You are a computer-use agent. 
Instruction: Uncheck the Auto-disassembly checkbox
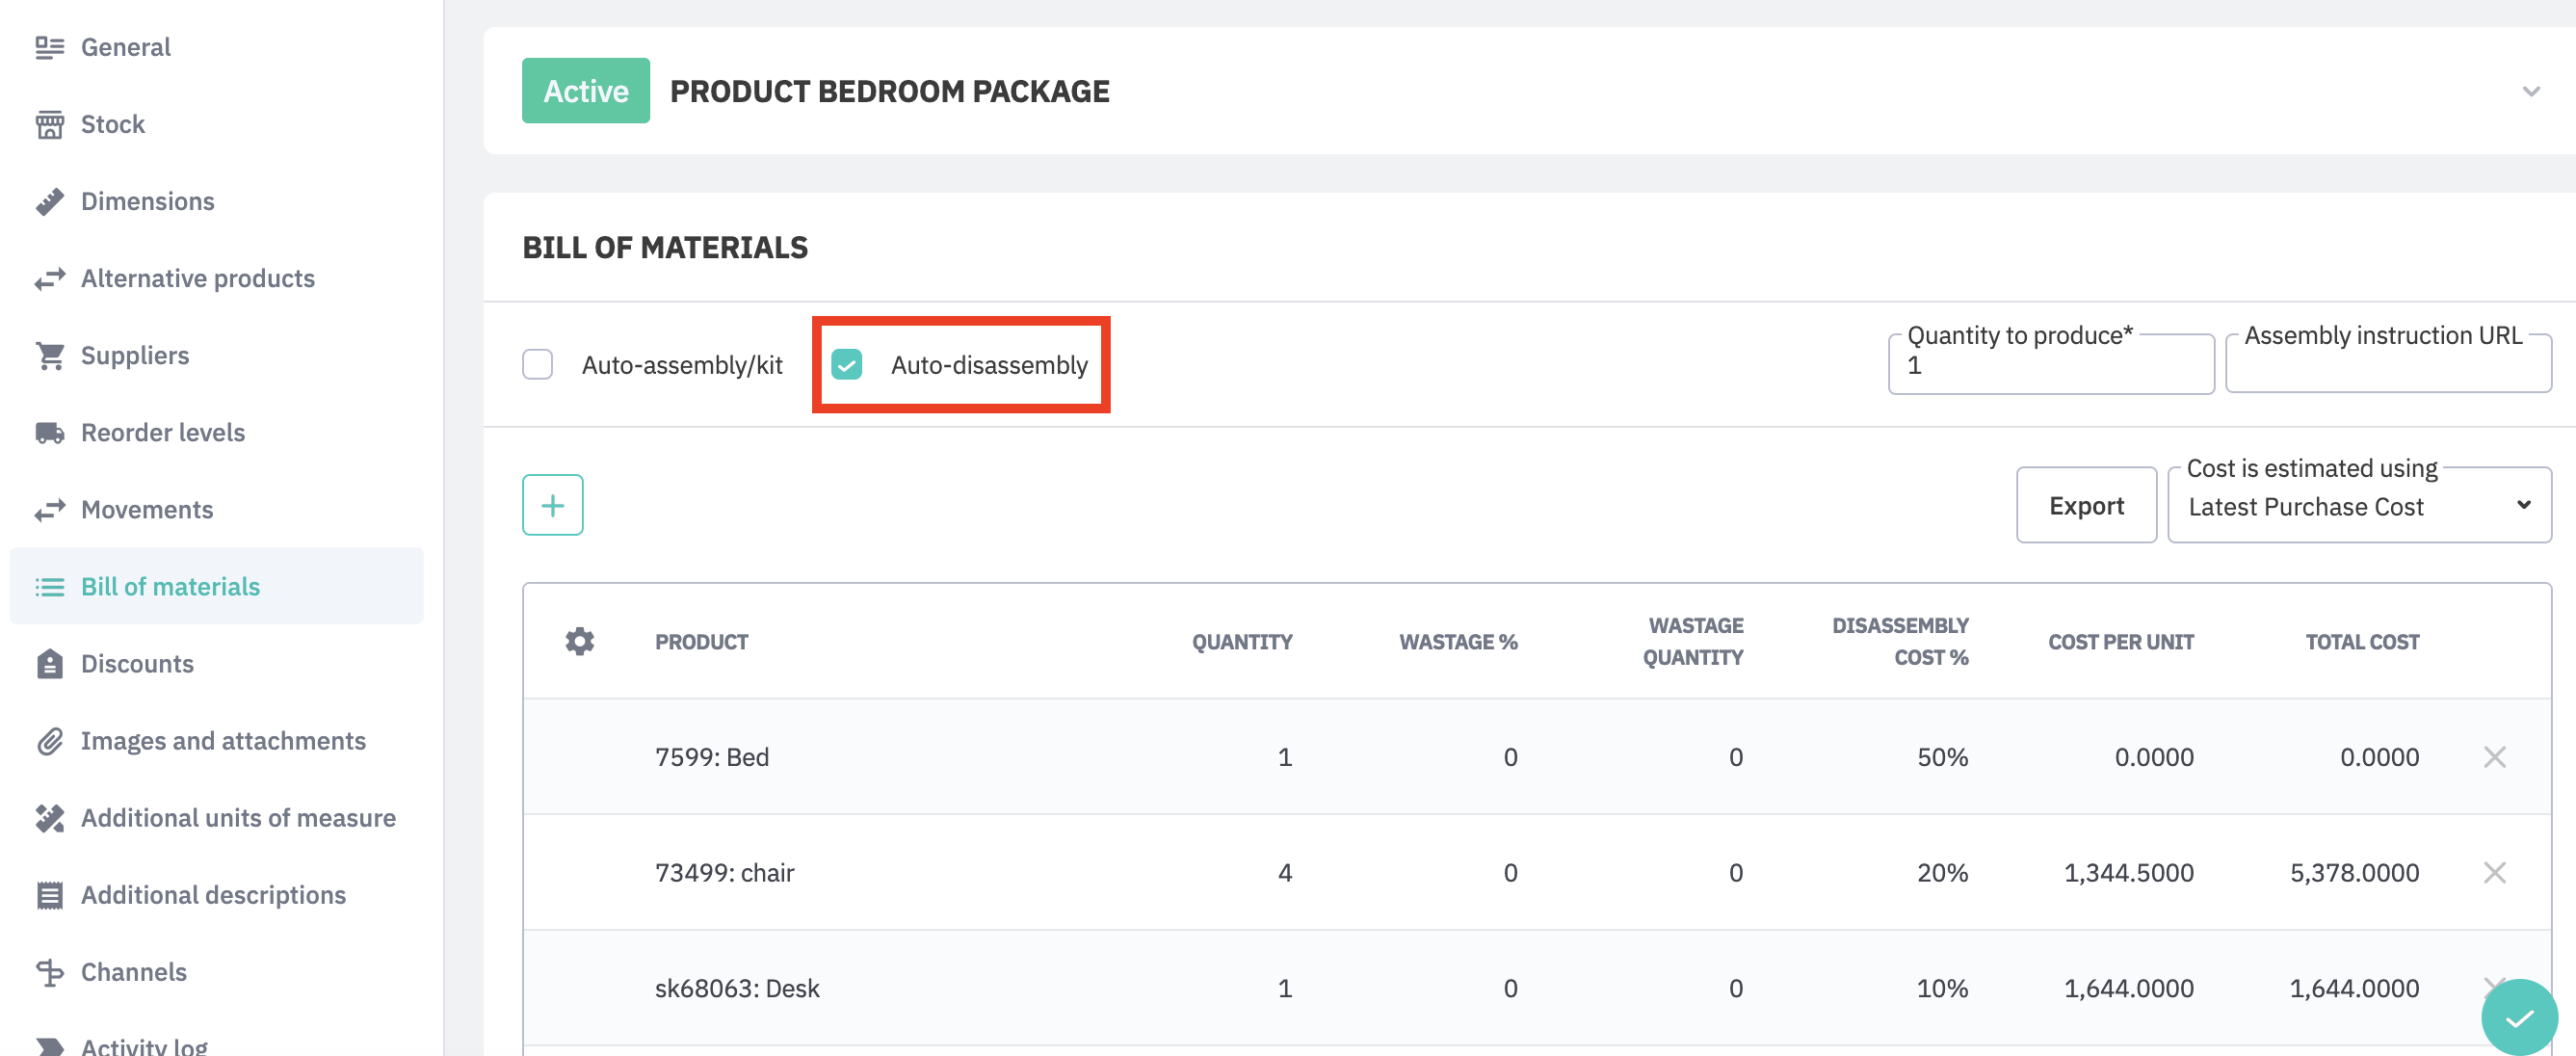[x=847, y=364]
